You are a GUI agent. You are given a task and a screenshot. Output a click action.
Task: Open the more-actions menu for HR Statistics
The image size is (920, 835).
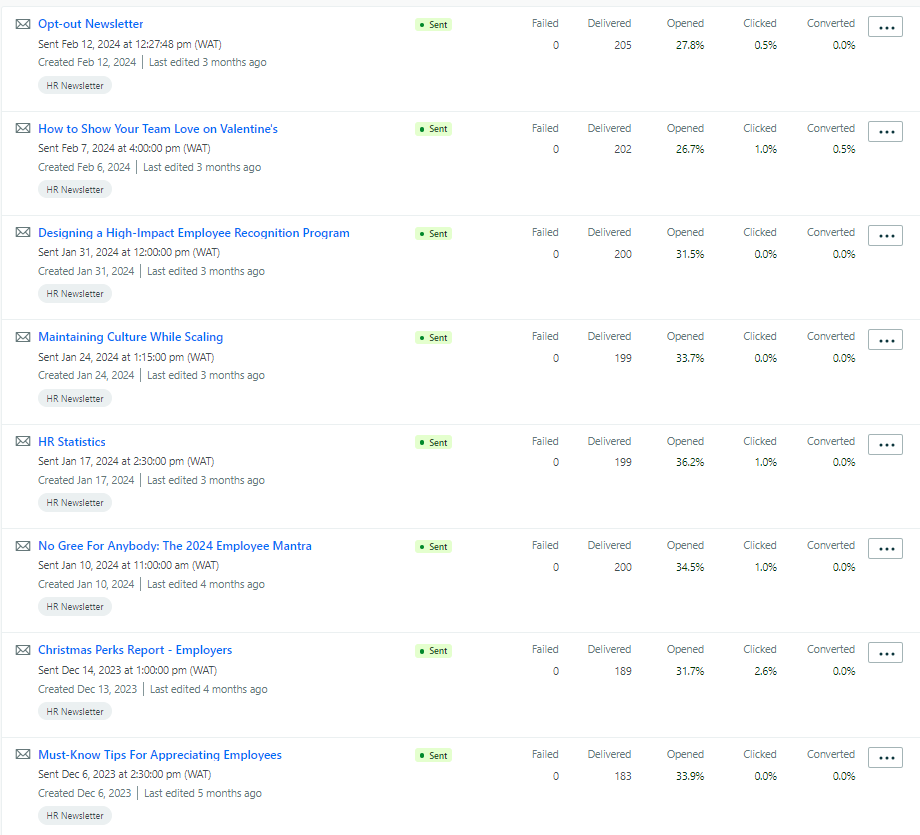click(x=885, y=445)
